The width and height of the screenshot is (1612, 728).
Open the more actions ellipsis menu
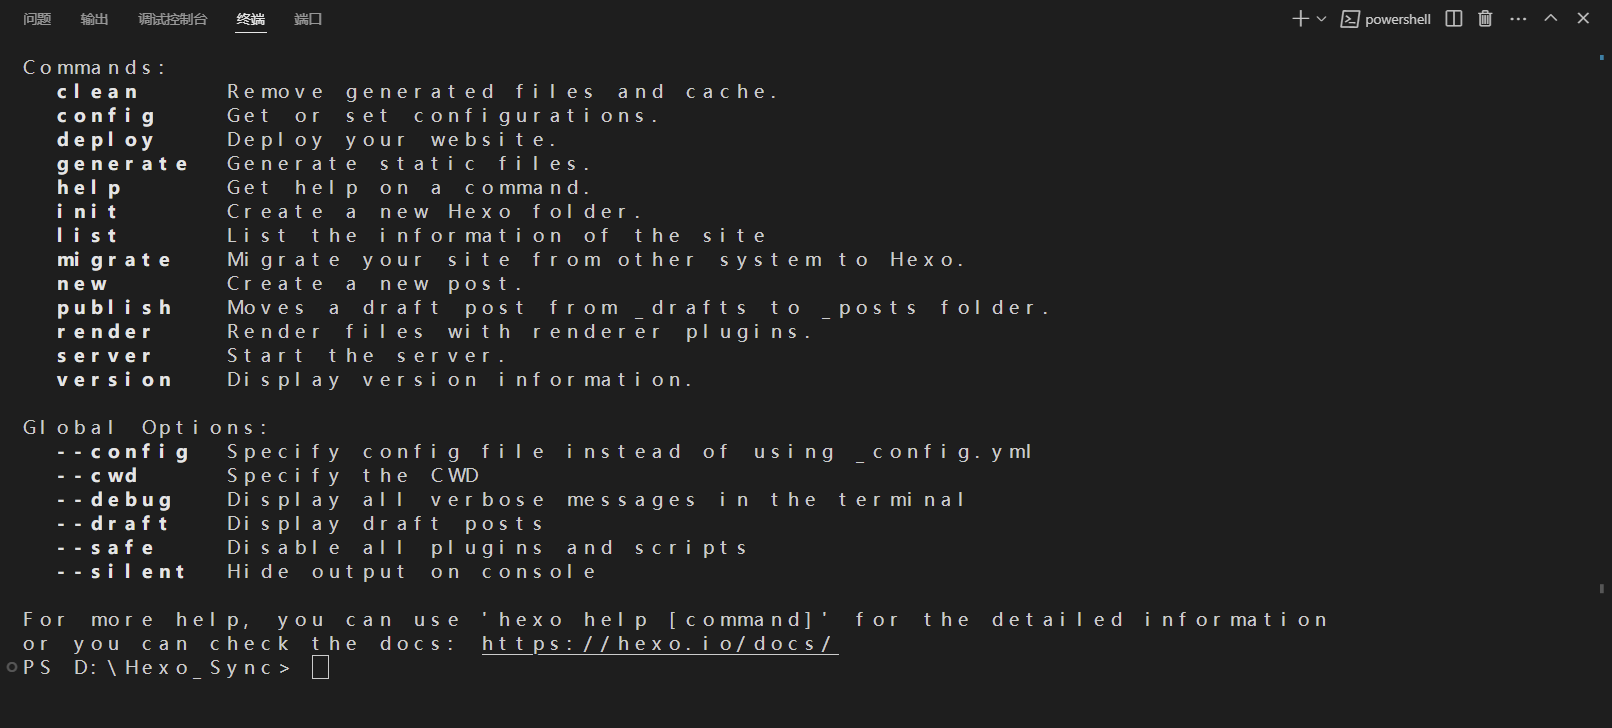pyautogui.click(x=1518, y=19)
